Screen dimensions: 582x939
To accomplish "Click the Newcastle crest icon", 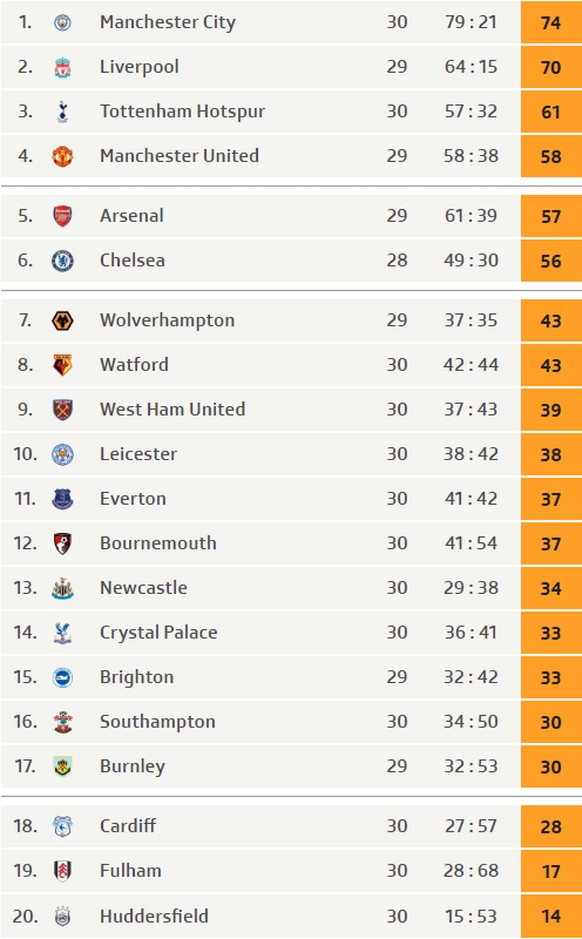I will click(62, 588).
